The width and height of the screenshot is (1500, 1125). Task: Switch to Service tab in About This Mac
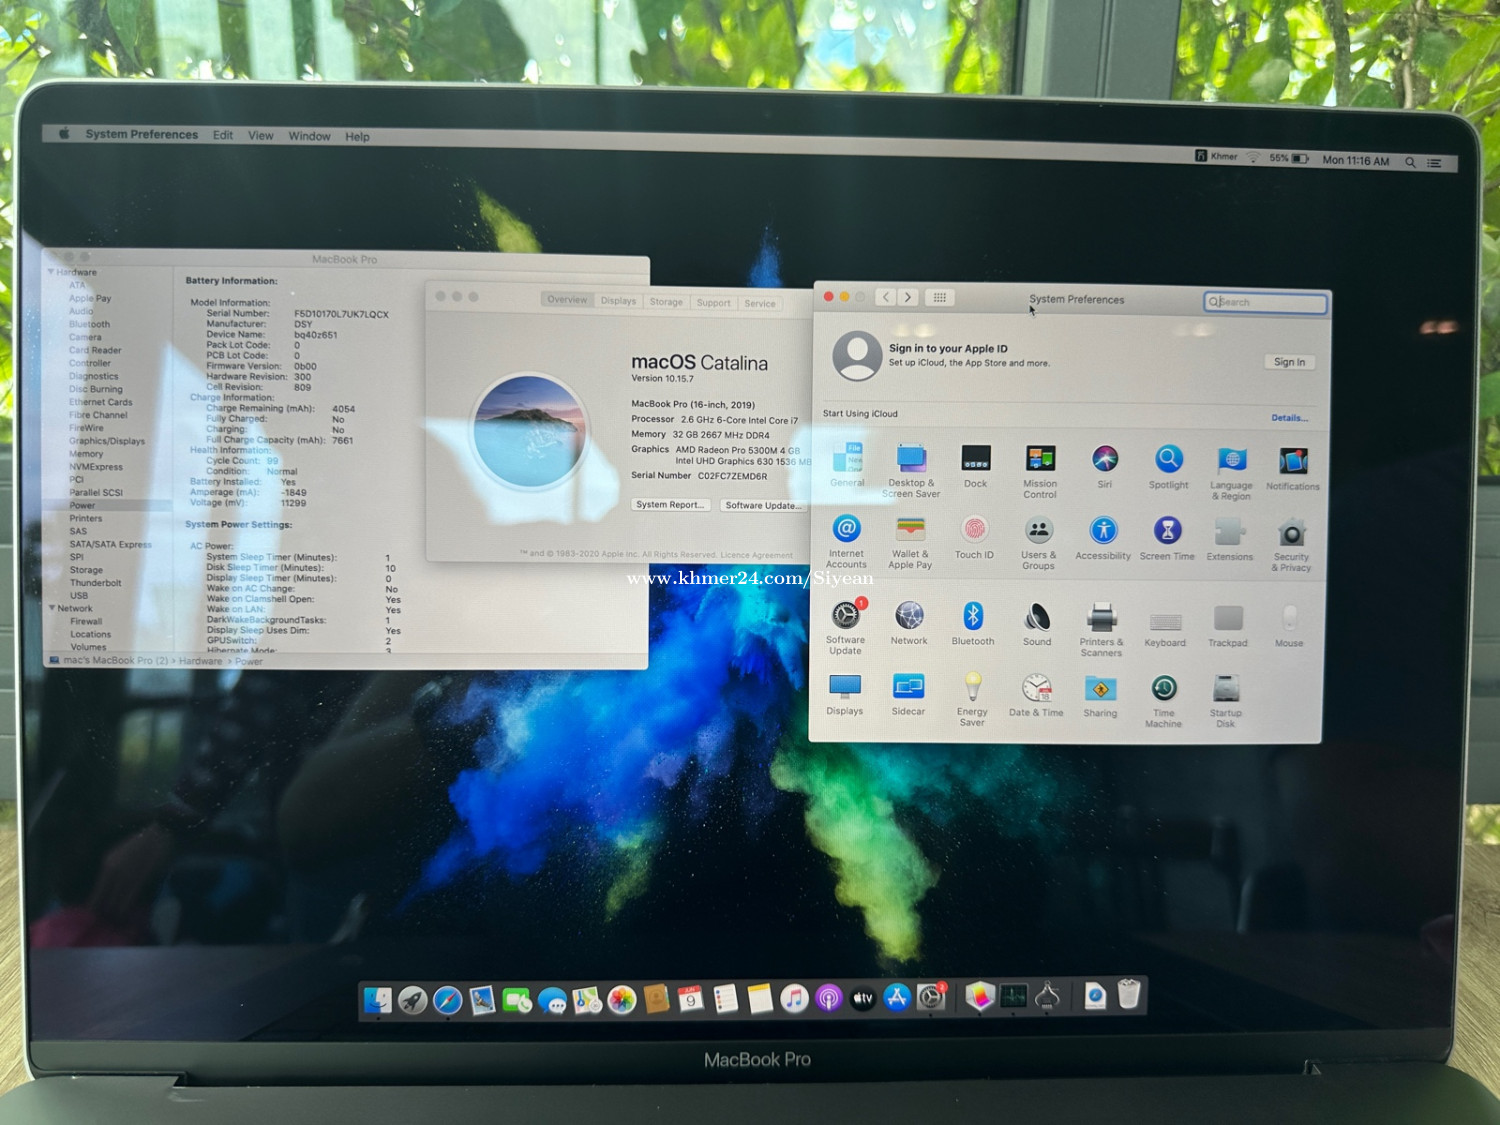[760, 304]
